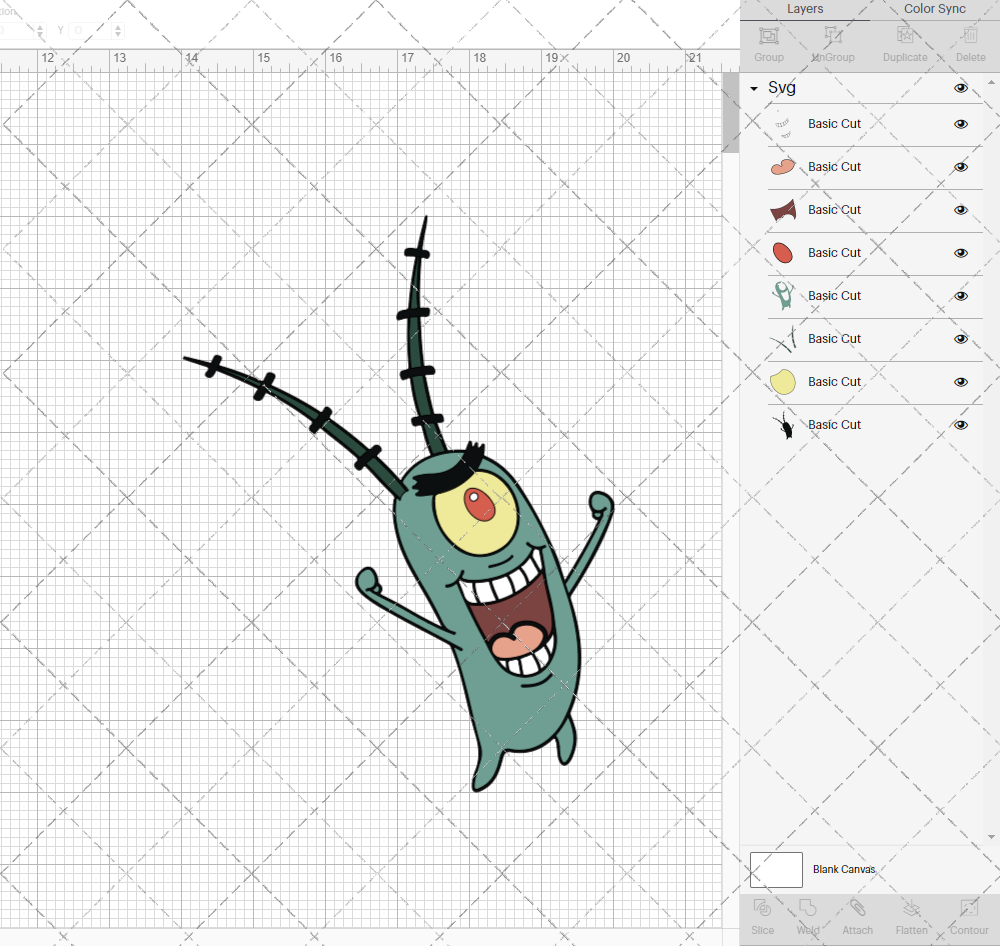Click the UnGroup icon
The width and height of the screenshot is (1000, 946).
point(832,36)
